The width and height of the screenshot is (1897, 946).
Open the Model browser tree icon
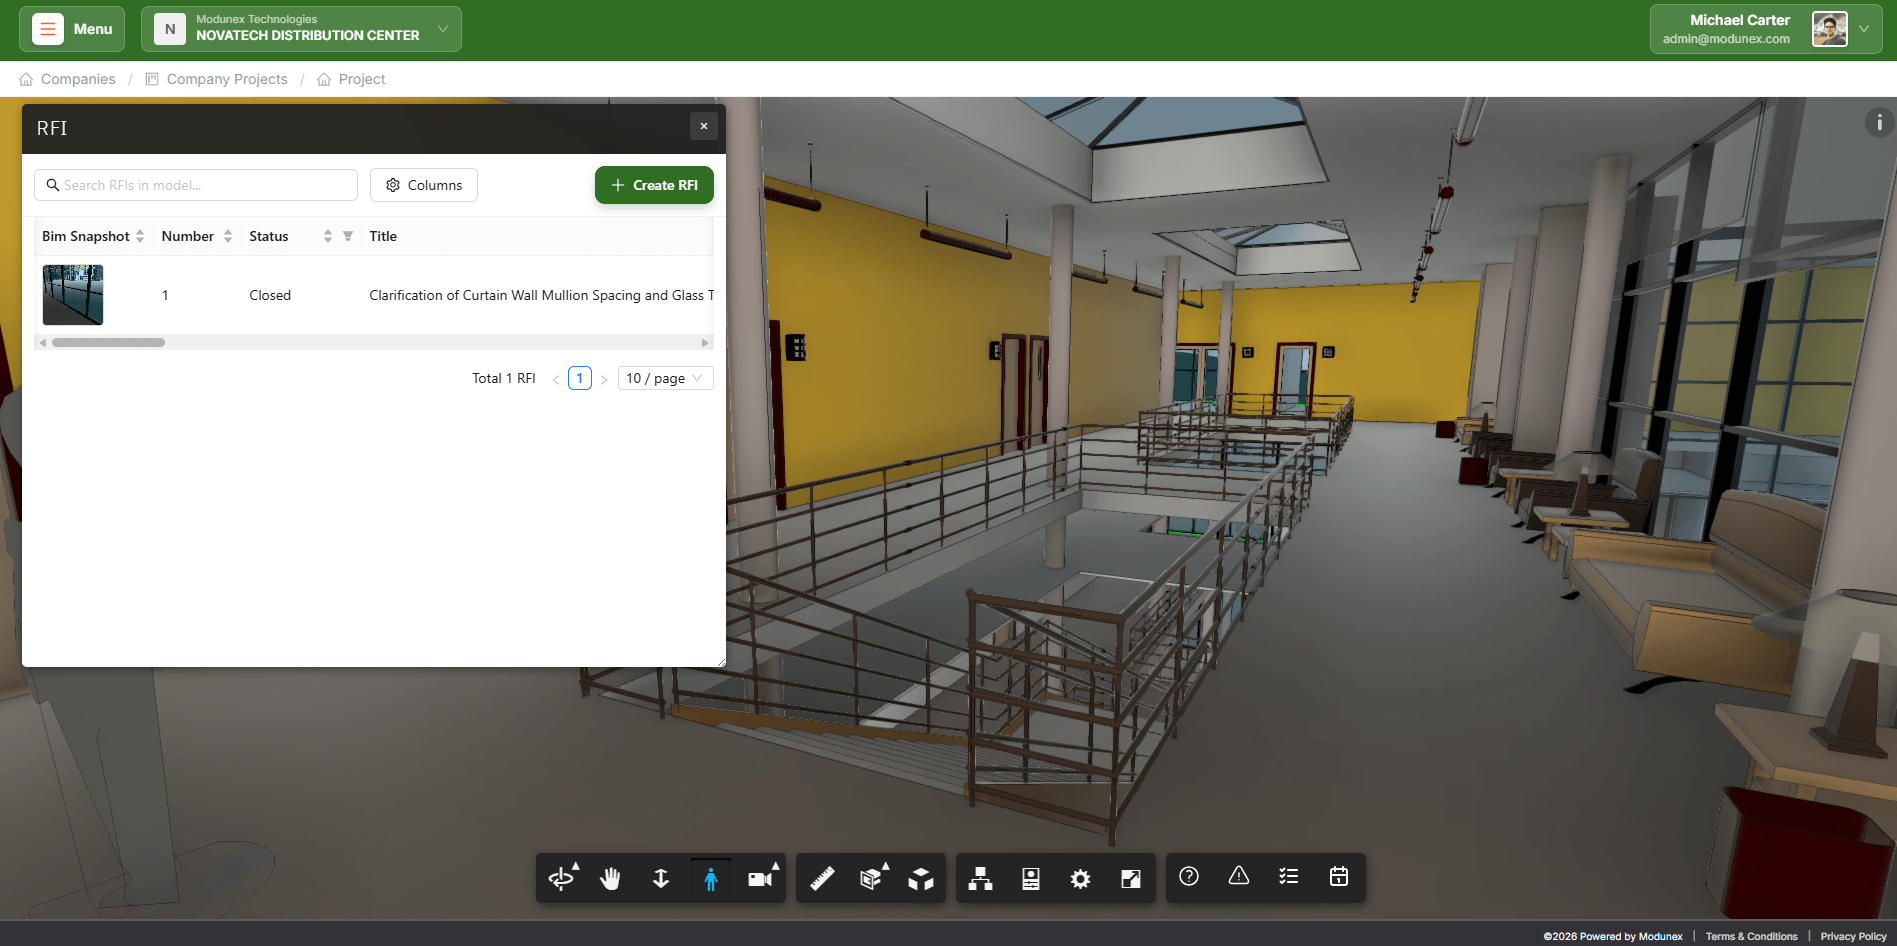click(x=980, y=878)
